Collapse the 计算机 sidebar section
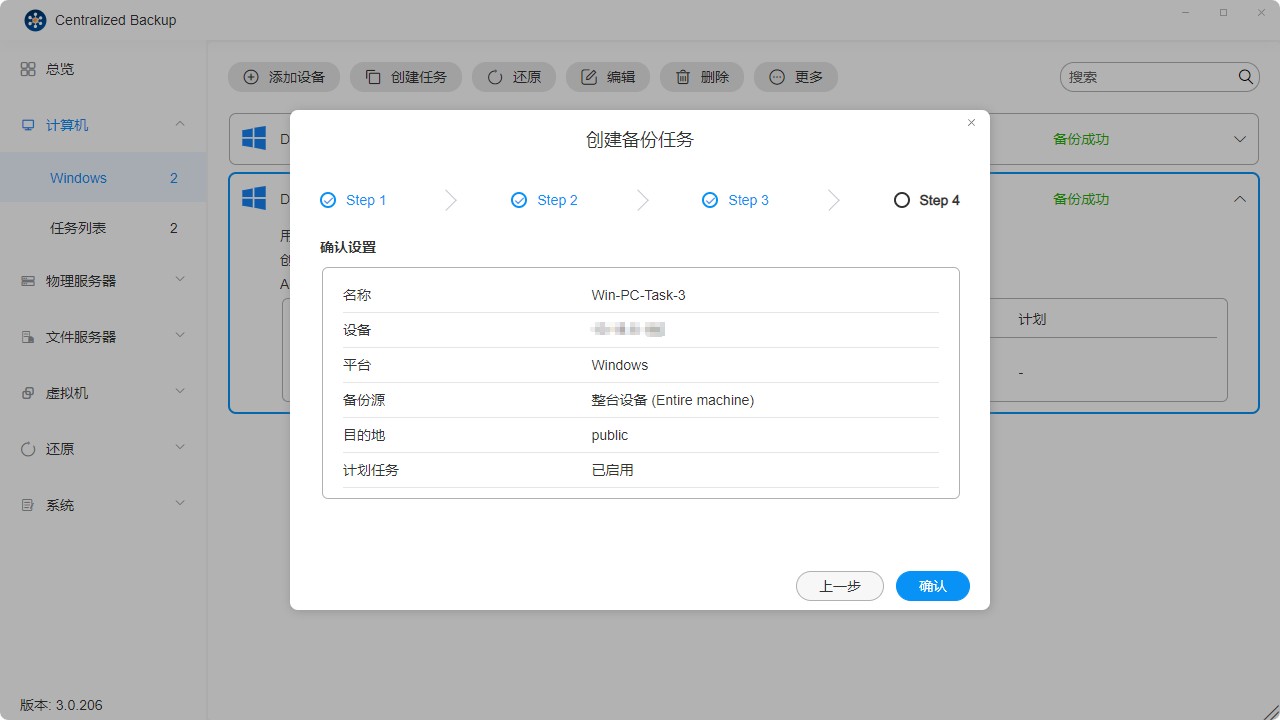The width and height of the screenshot is (1280, 720). pos(180,125)
